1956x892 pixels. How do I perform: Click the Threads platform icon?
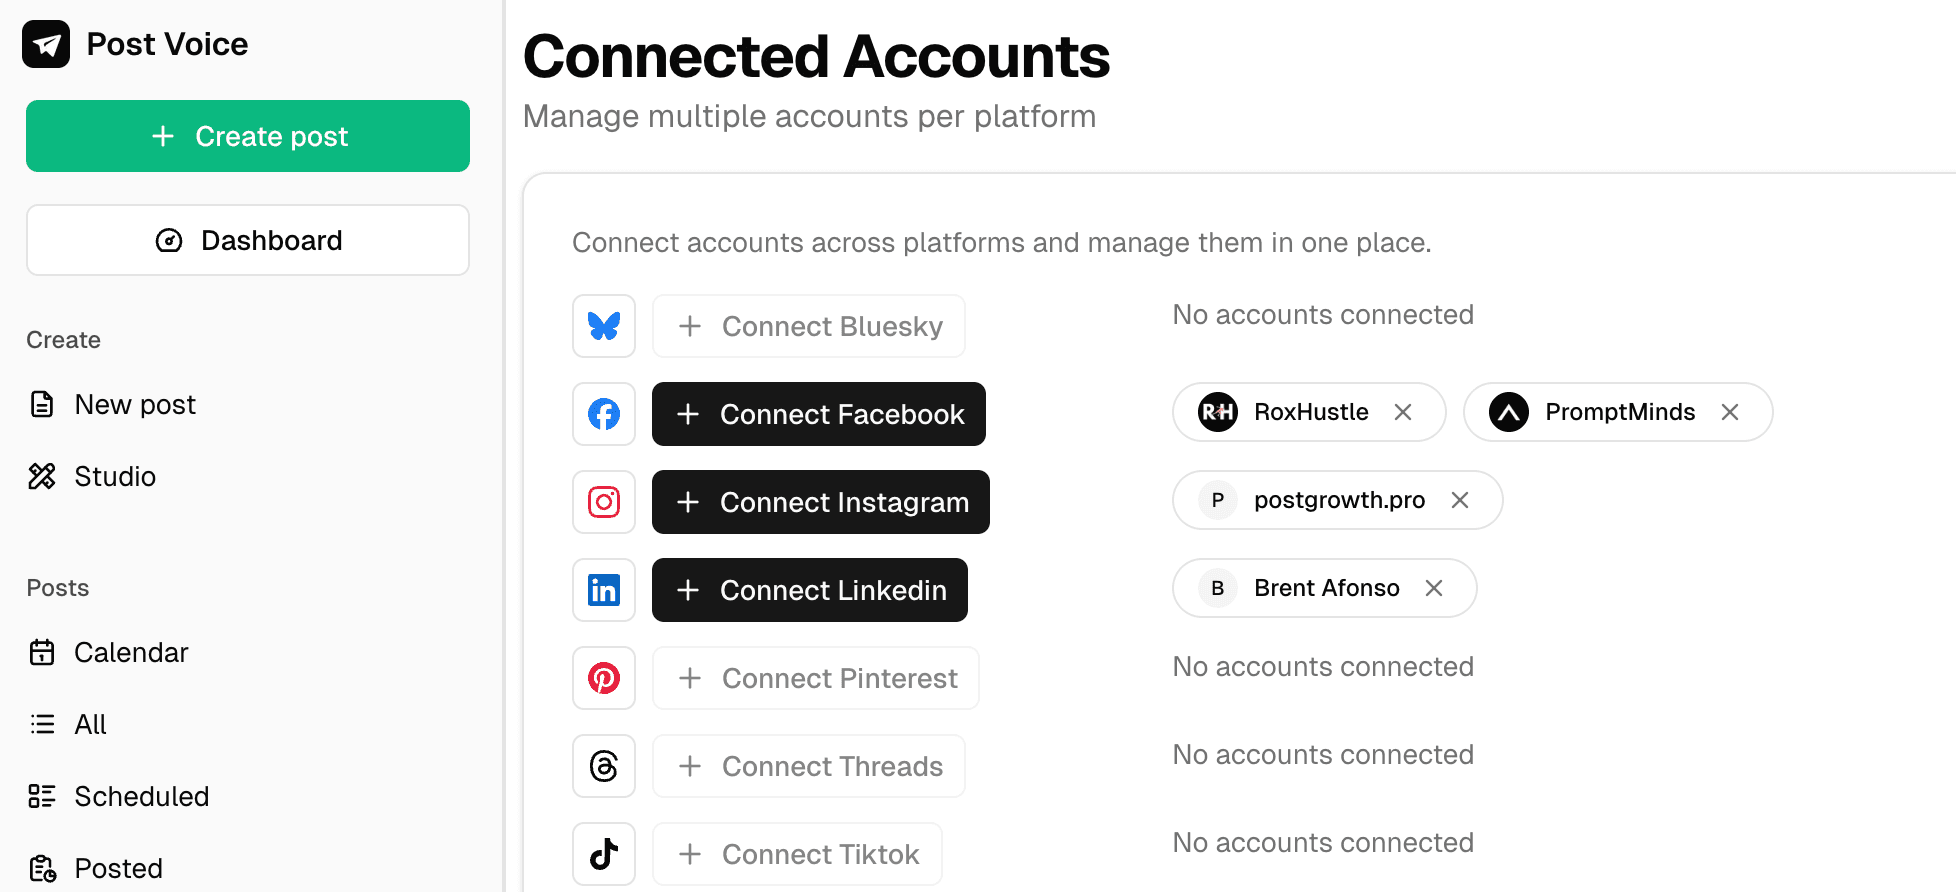click(x=604, y=766)
